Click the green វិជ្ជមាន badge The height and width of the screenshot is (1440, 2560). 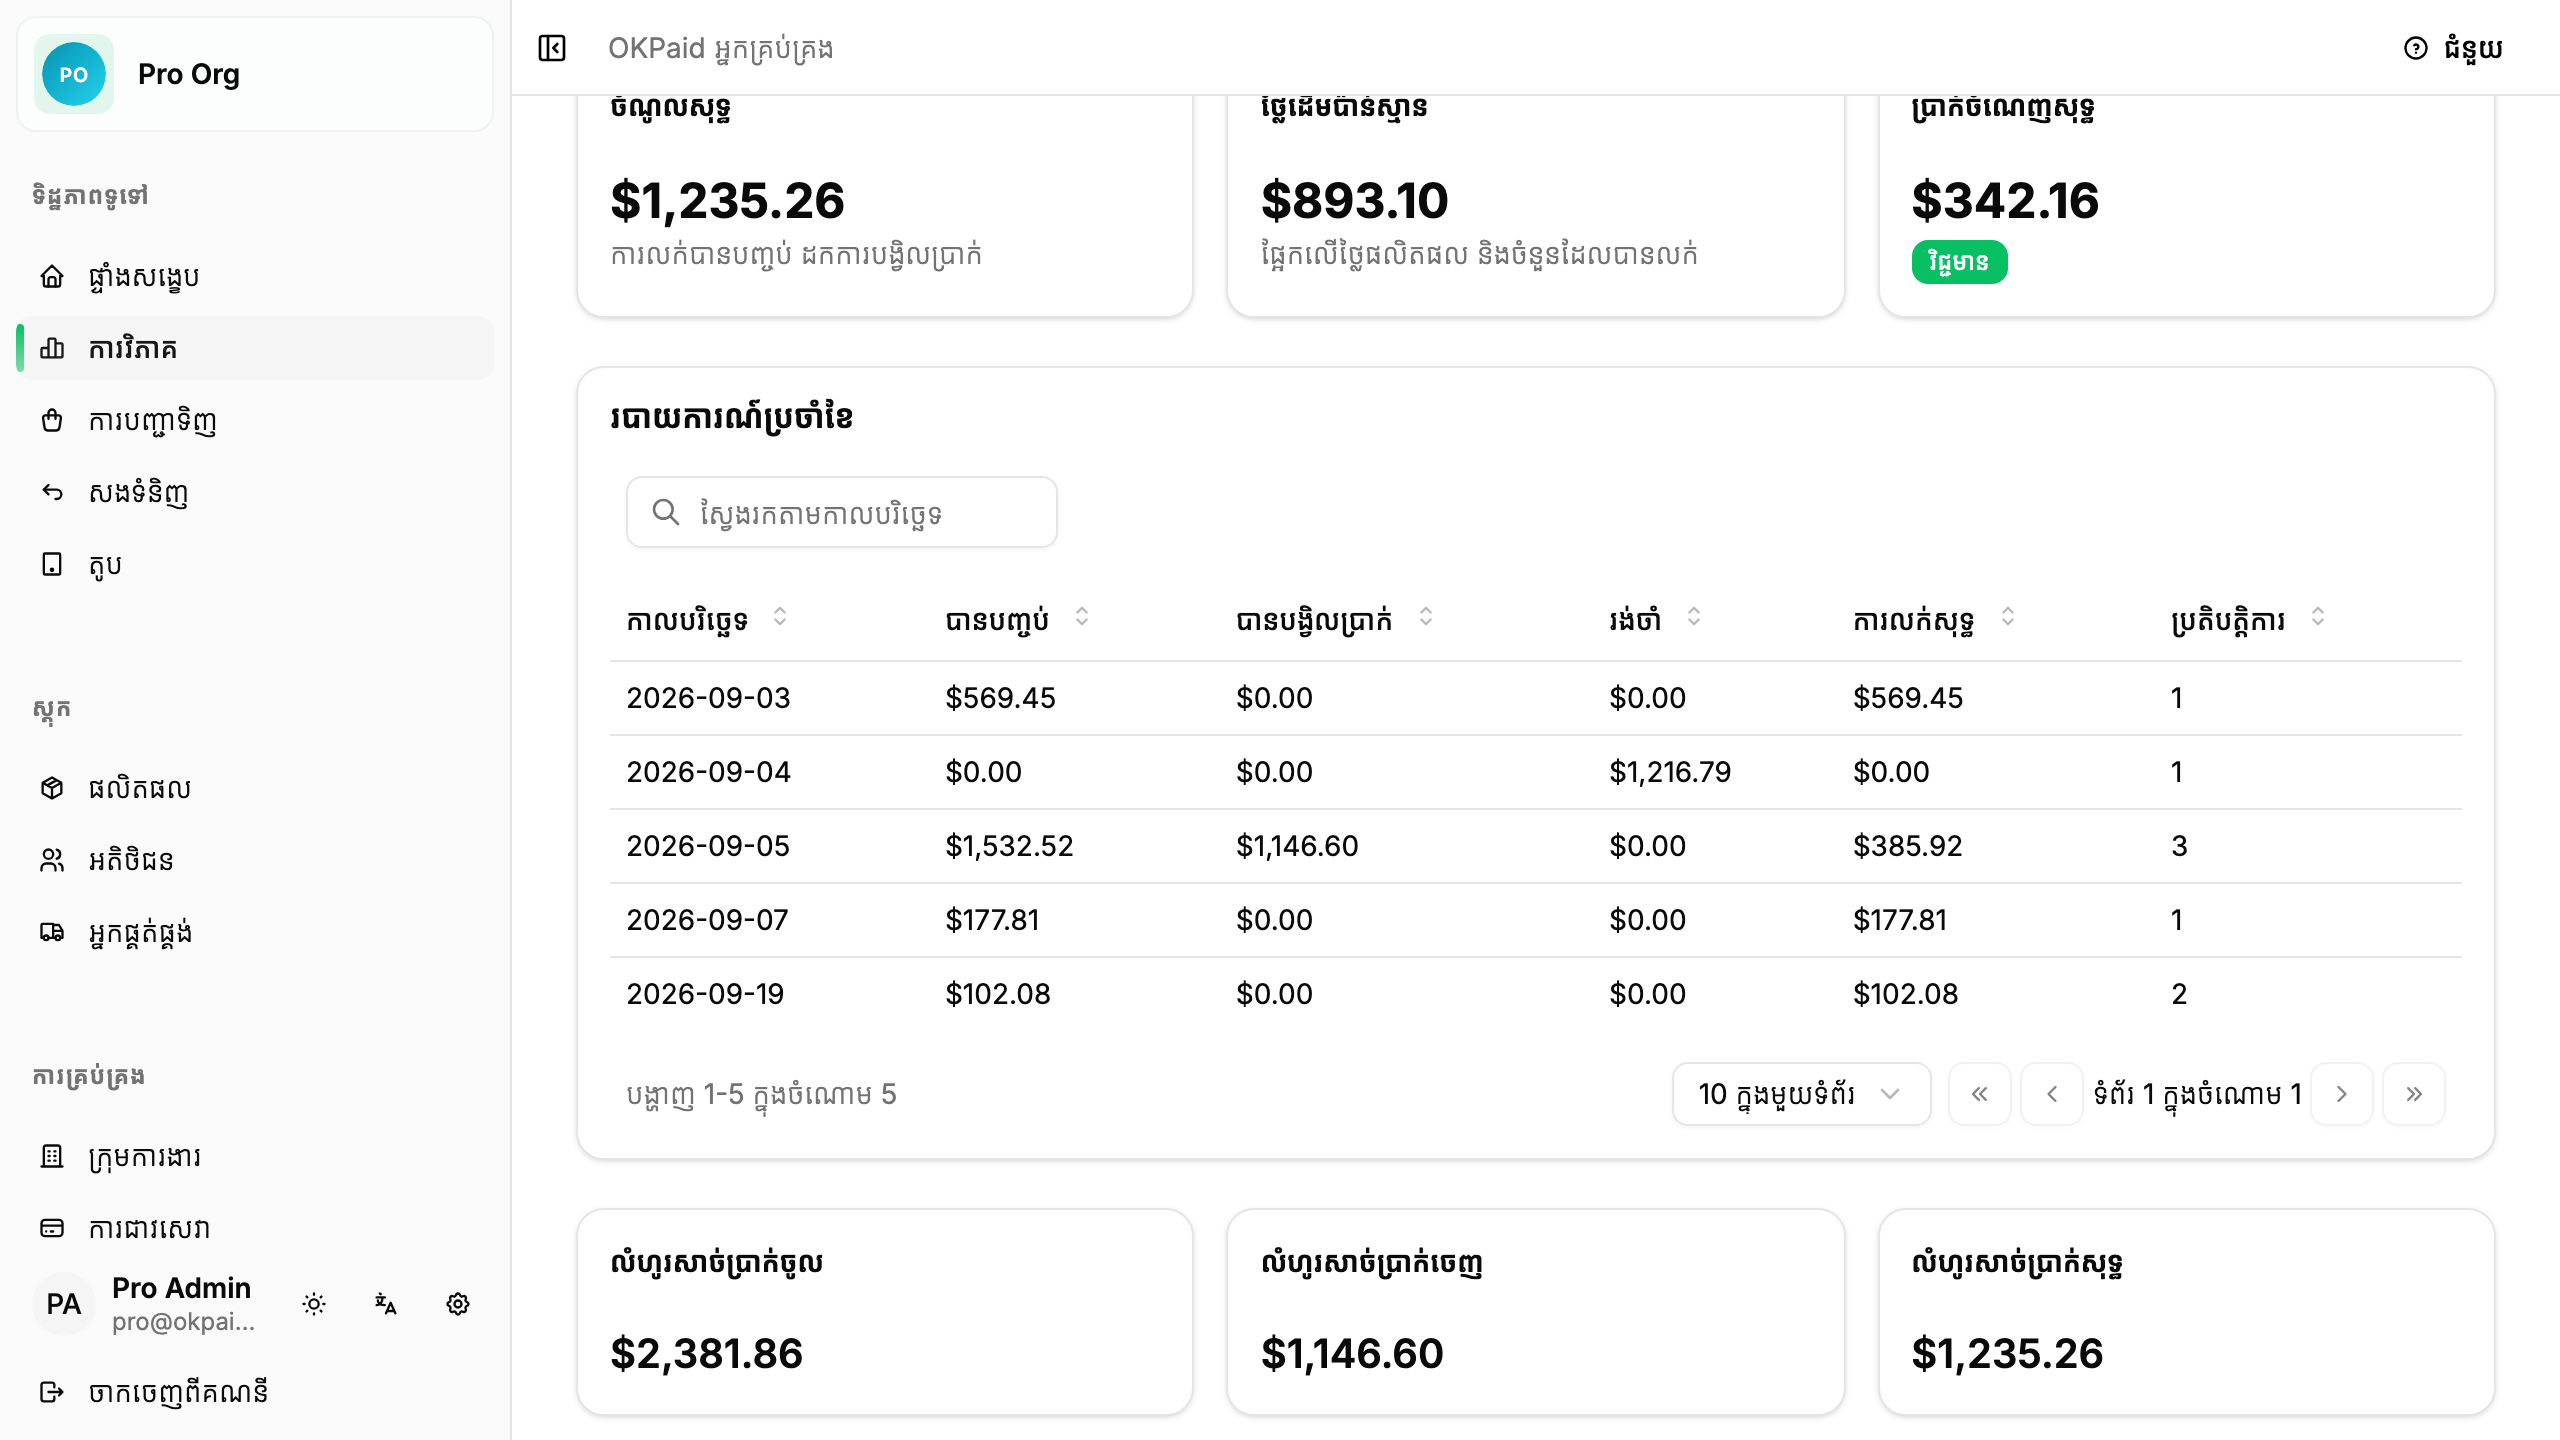(x=1959, y=262)
